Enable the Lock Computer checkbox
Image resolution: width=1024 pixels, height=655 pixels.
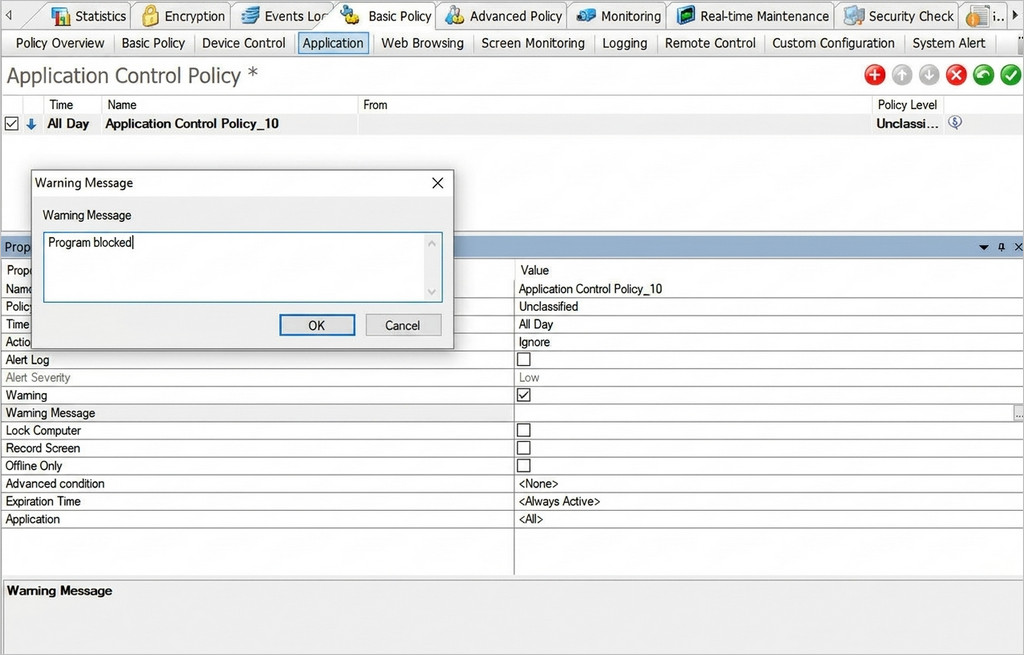tap(524, 430)
